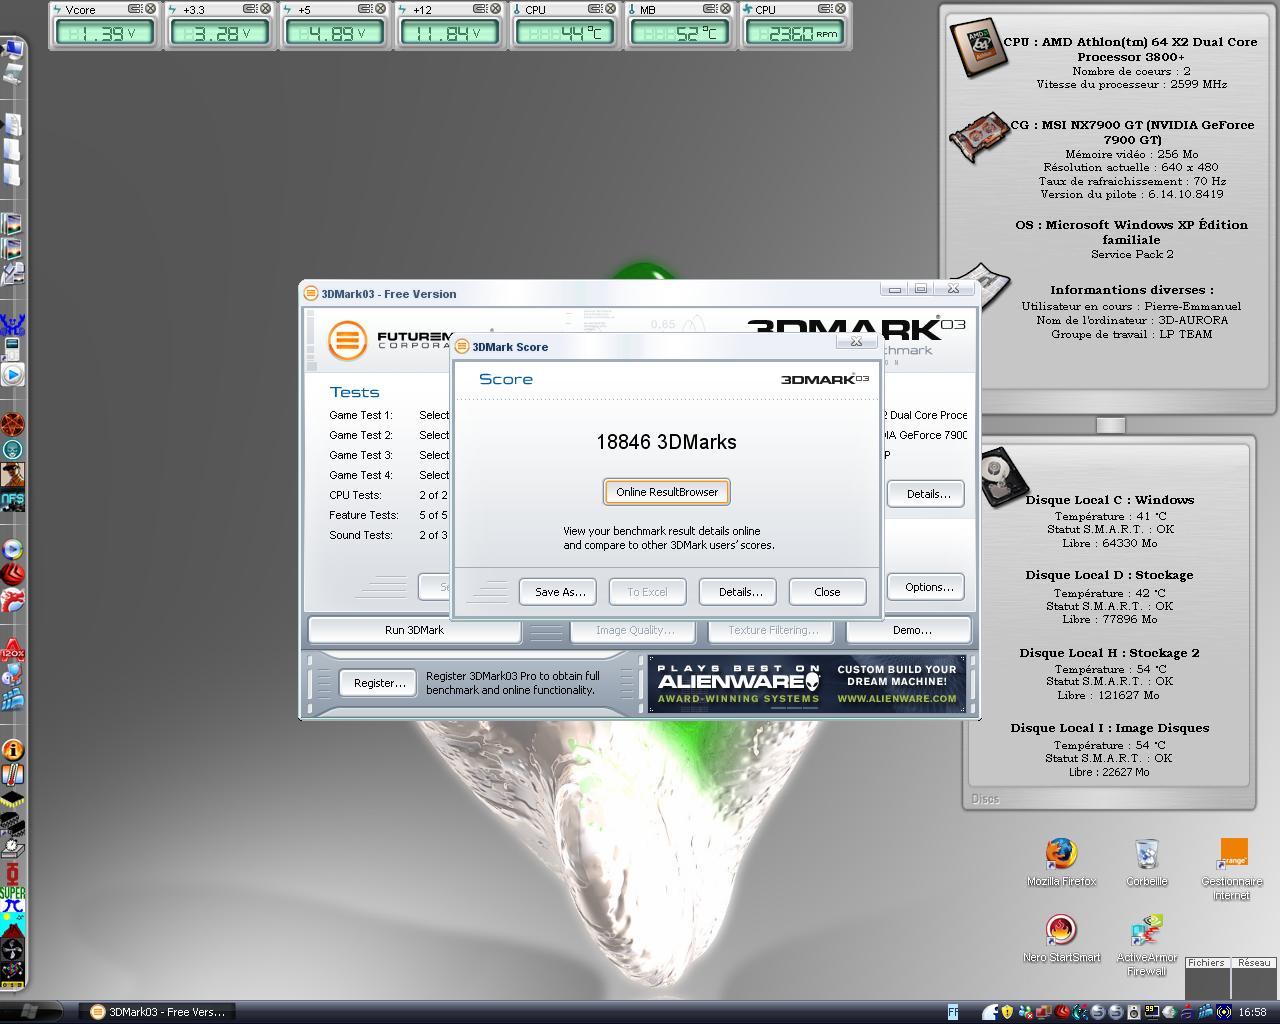
Task: Open settings of the +3.3 voltage gadget
Action: 250,9
